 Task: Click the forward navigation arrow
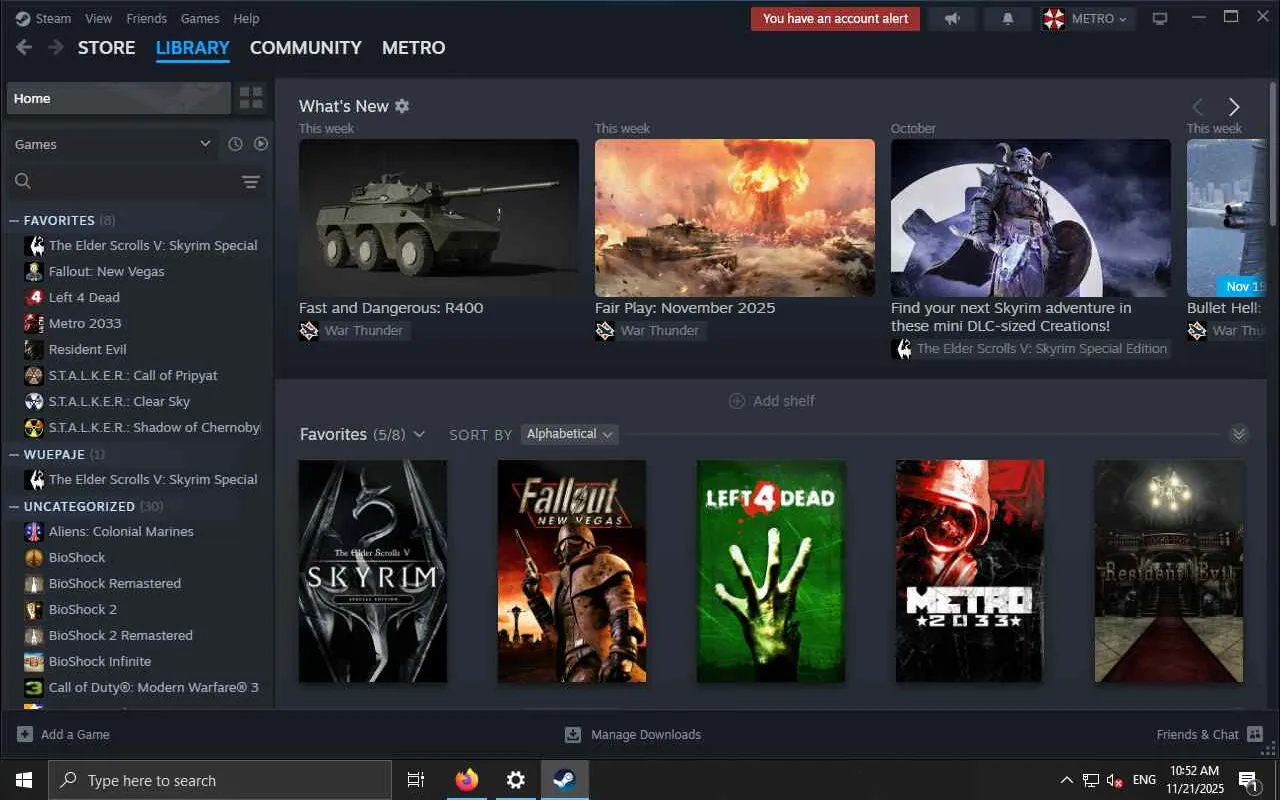pyautogui.click(x=56, y=48)
